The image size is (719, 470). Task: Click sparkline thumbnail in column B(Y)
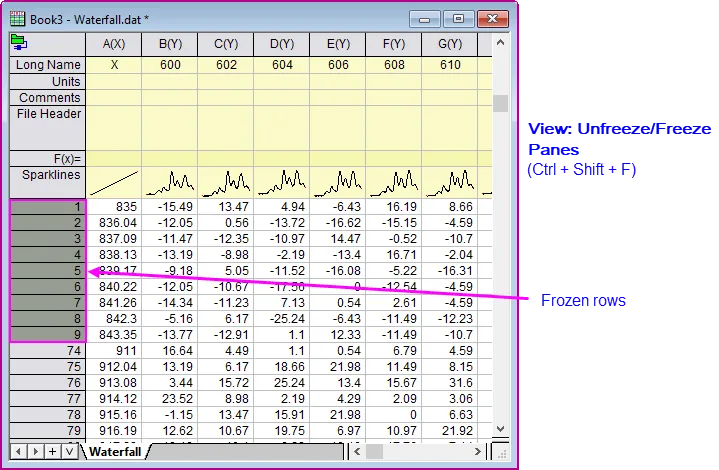click(170, 183)
